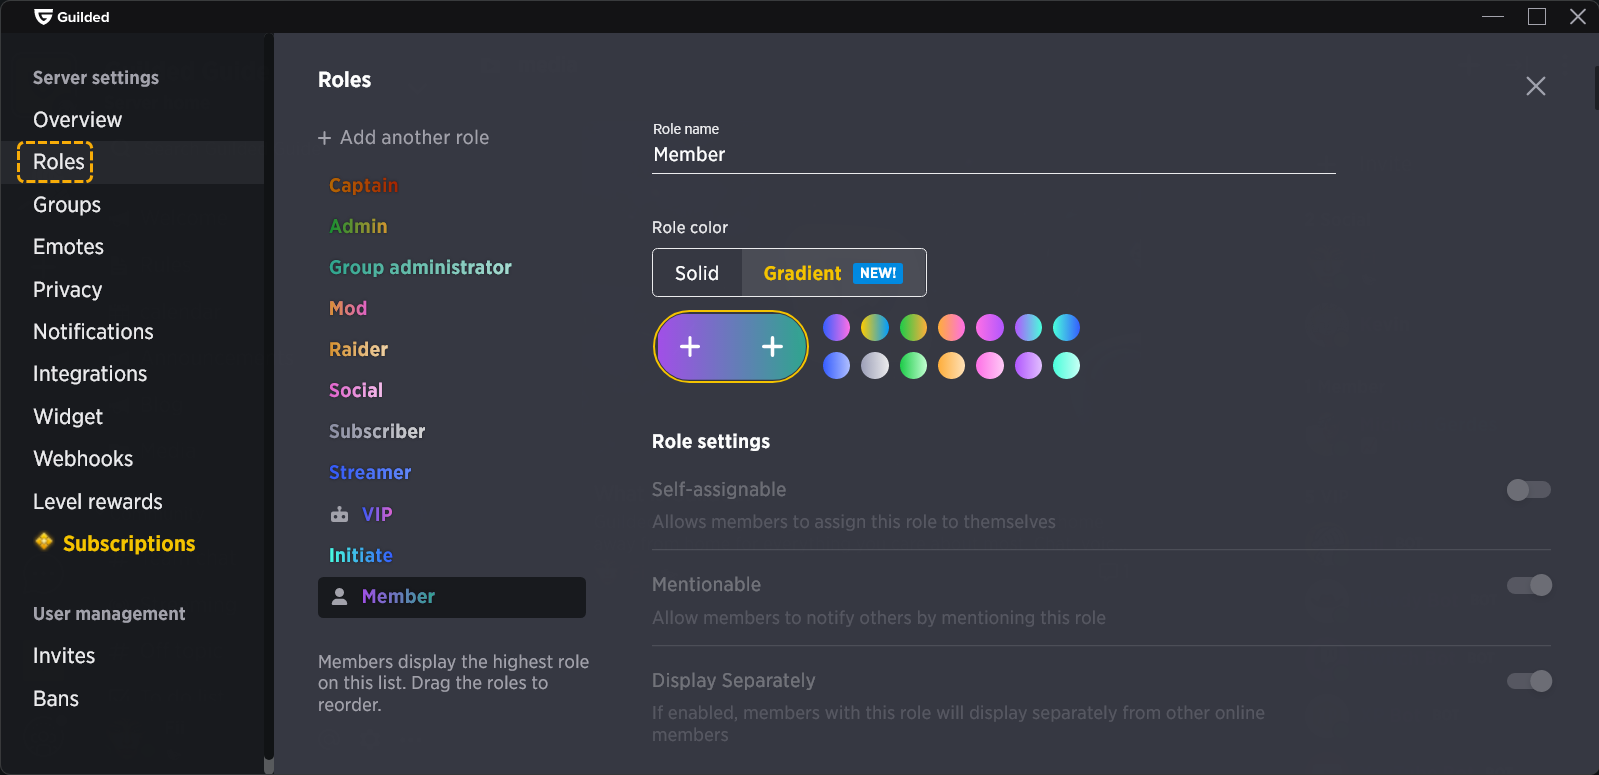
Task: Click the plus icon beside Add another role
Action: point(324,138)
